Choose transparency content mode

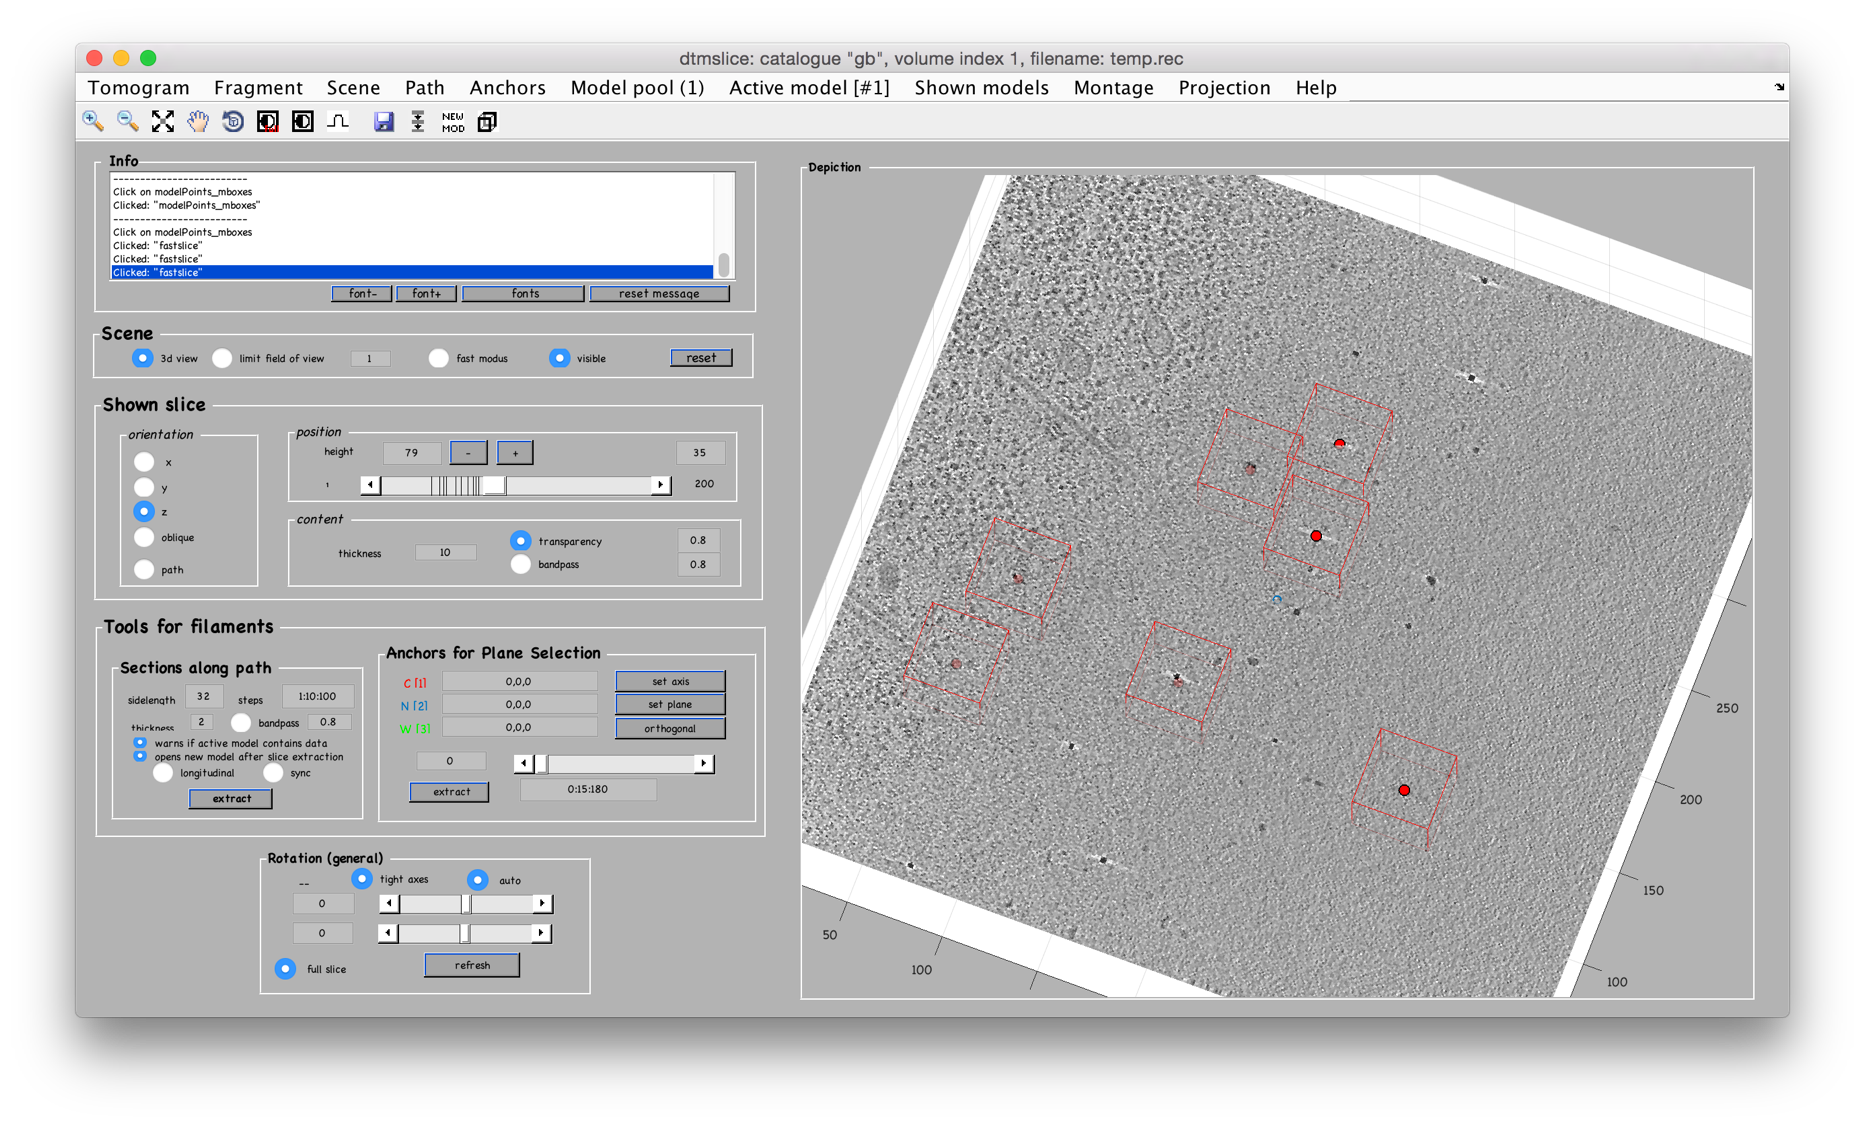pos(520,541)
